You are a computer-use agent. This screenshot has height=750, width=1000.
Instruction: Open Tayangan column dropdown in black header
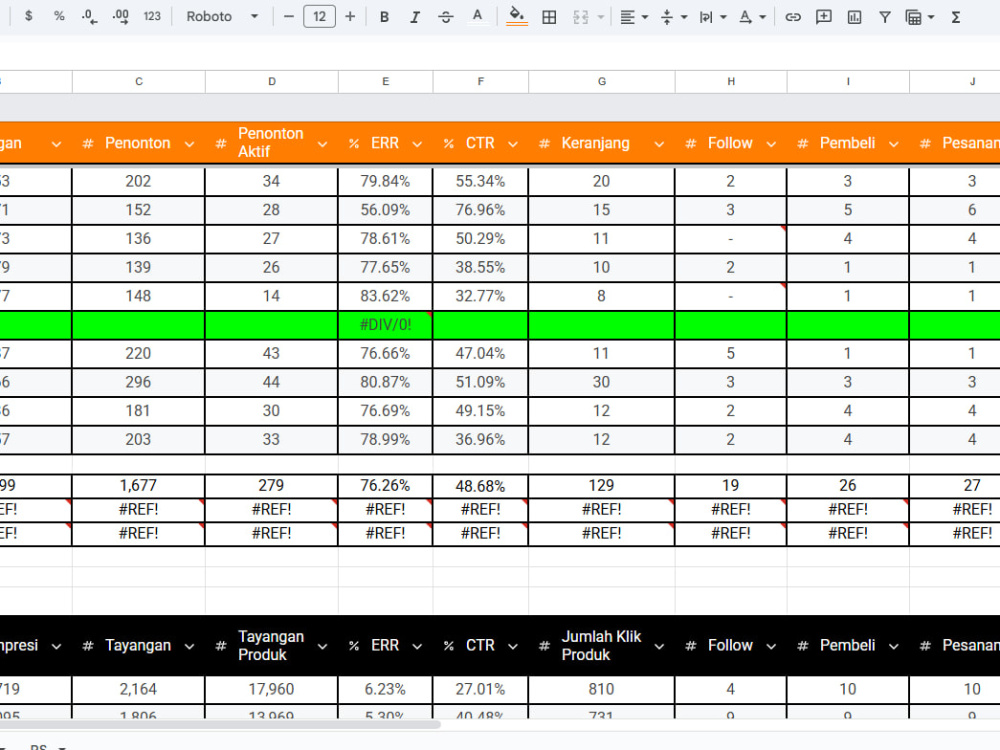pos(189,647)
